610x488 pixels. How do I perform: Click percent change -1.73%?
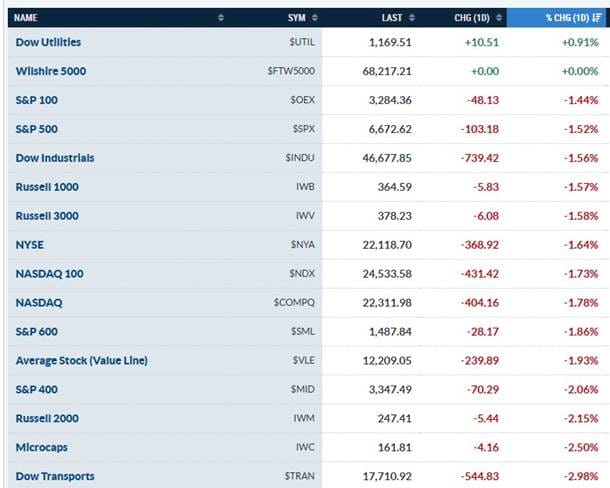581,274
